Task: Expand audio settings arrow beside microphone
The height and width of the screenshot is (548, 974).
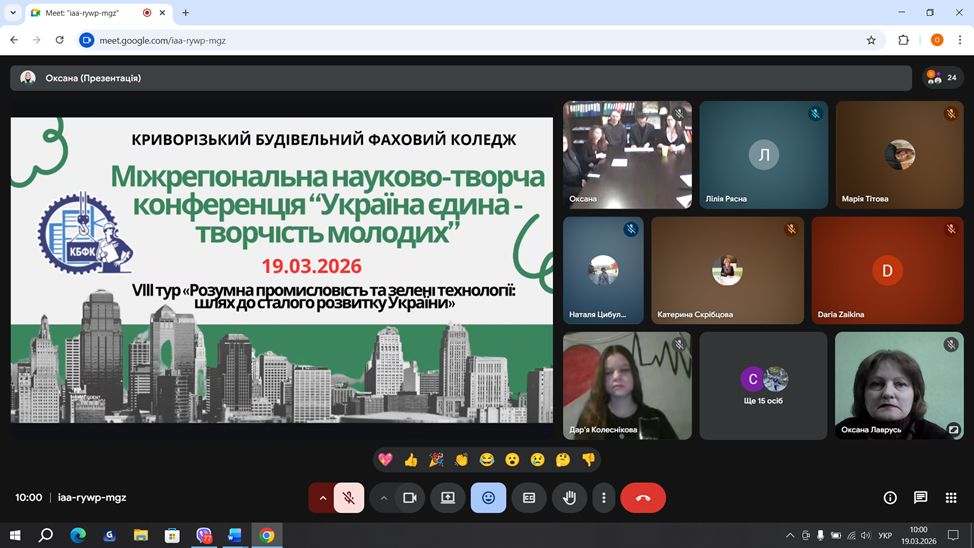Action: 322,497
